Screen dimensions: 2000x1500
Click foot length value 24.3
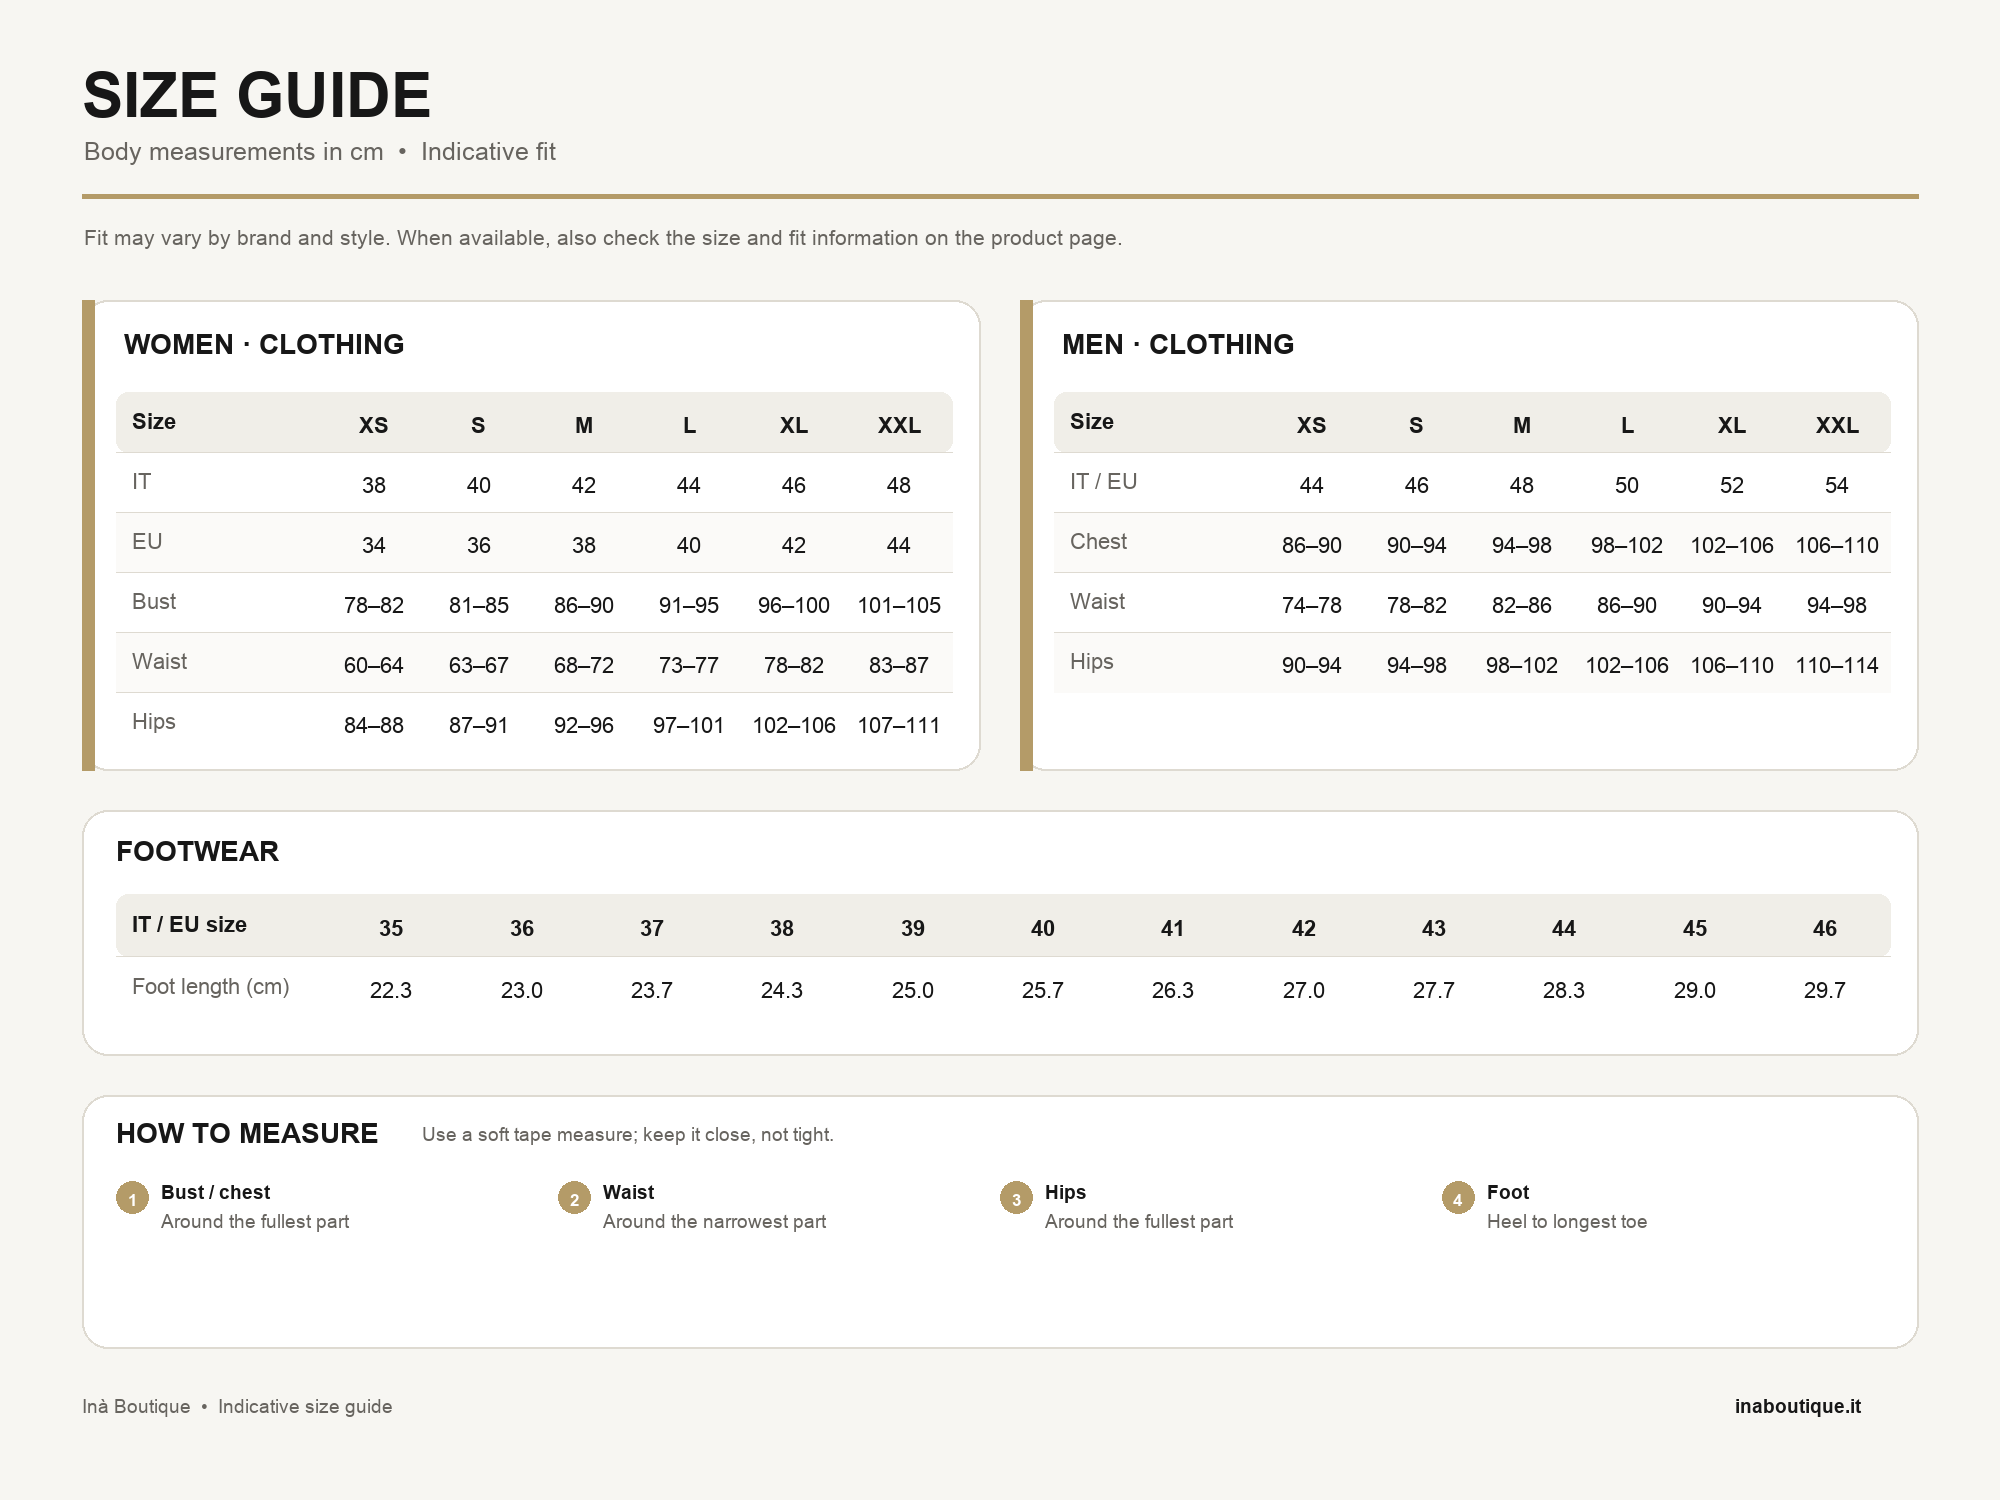(x=782, y=990)
